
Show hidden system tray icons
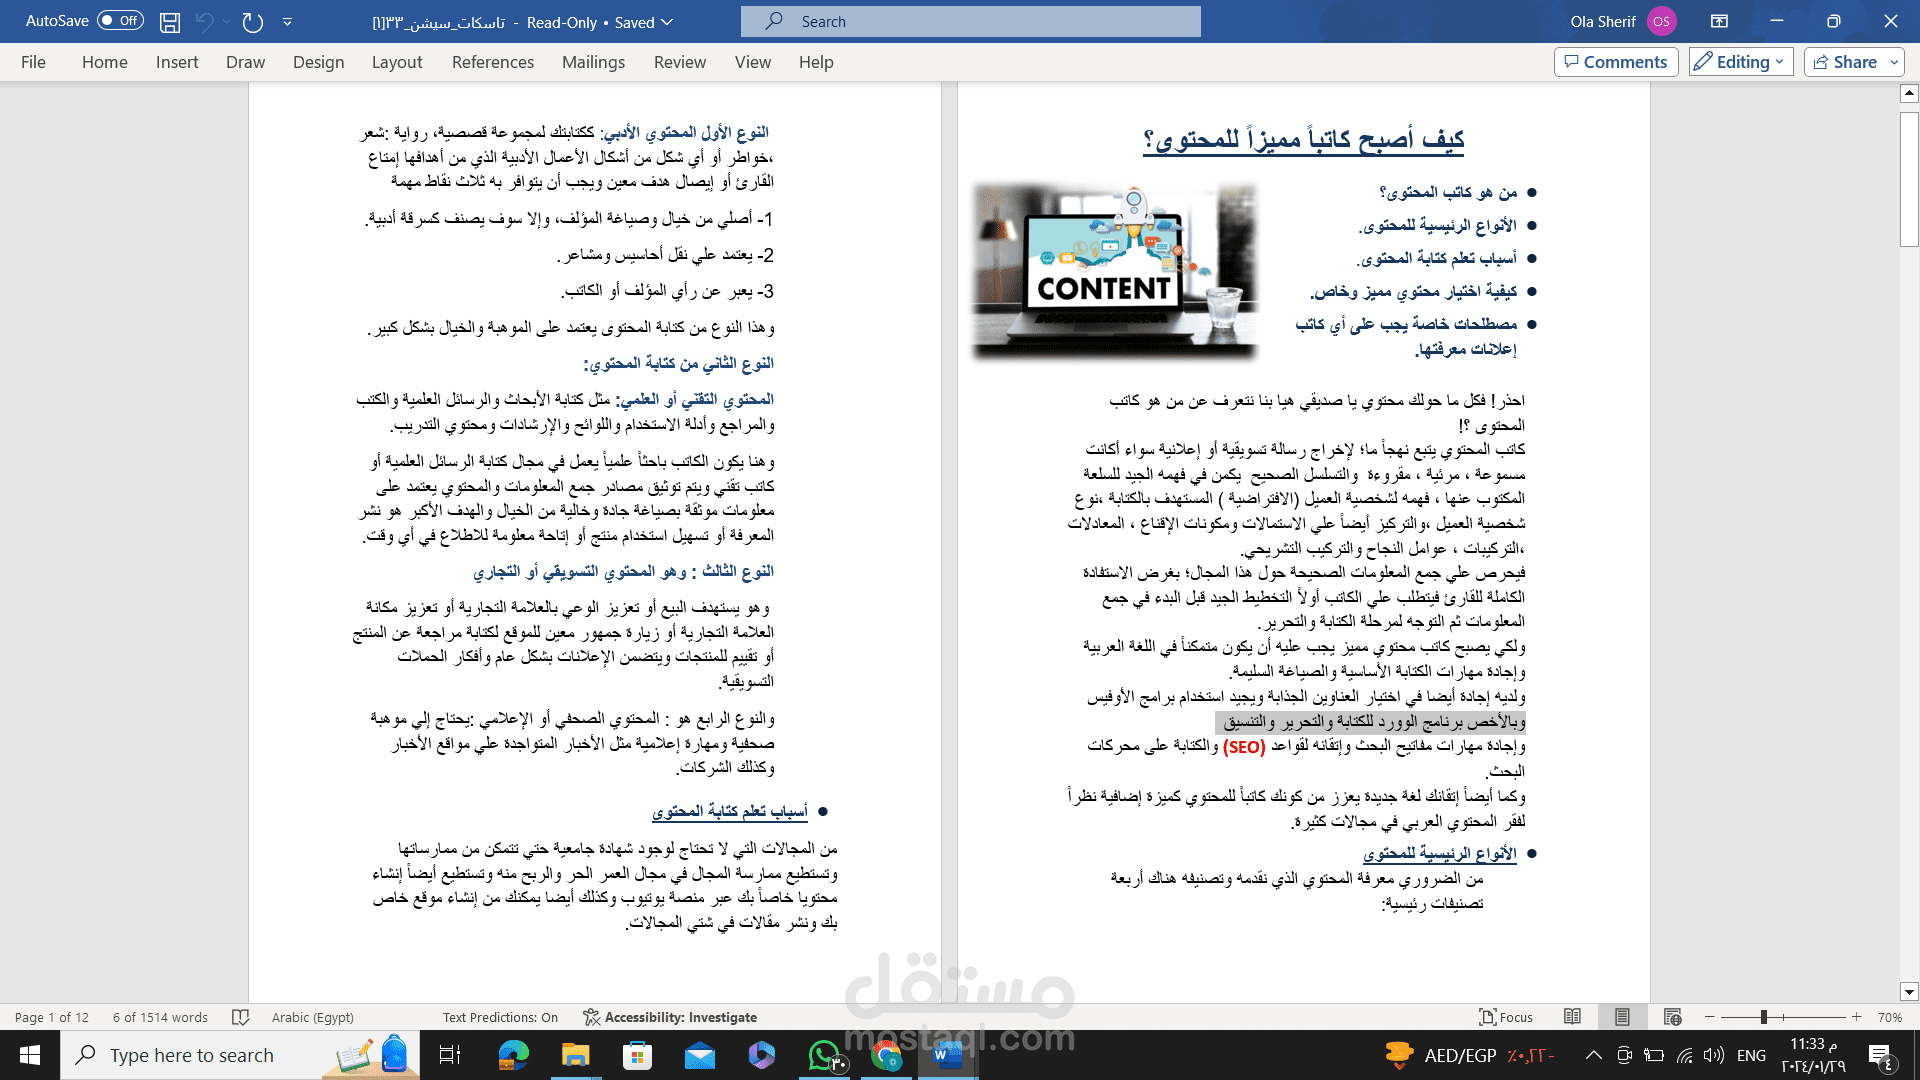tap(1594, 1055)
